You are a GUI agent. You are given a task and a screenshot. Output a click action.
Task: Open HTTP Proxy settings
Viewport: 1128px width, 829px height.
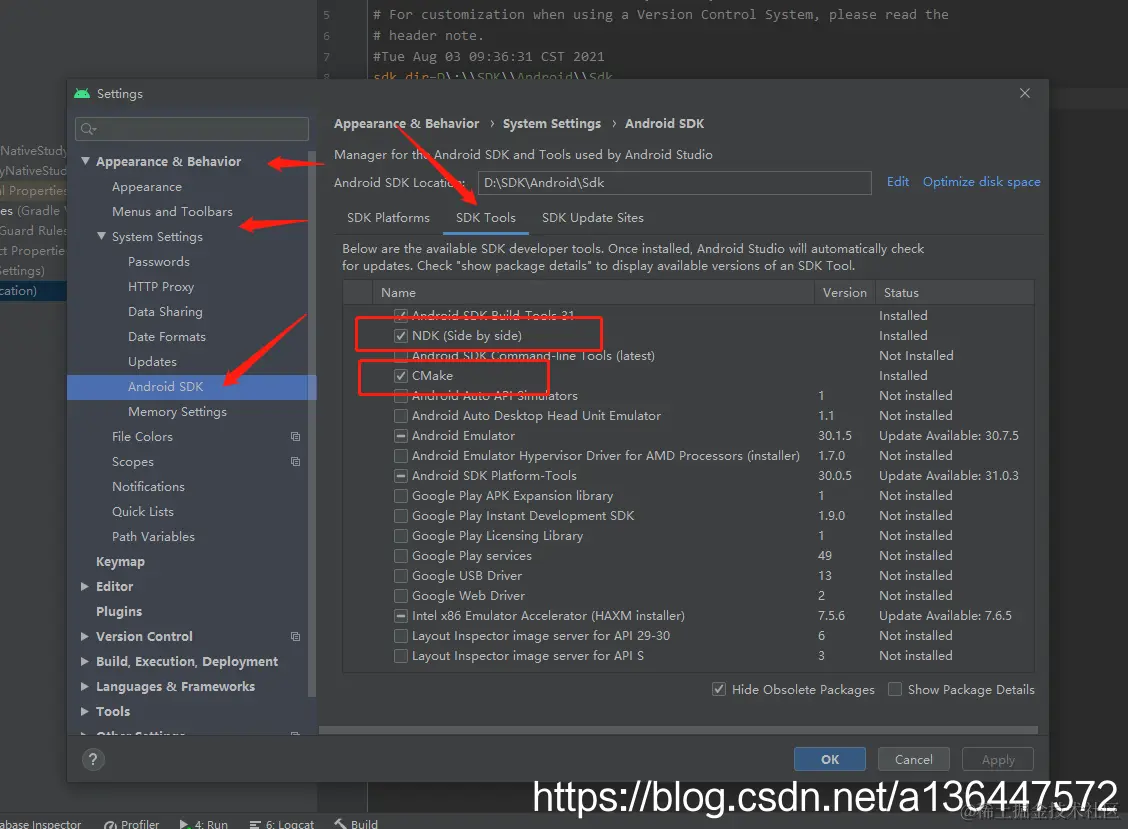(x=161, y=287)
